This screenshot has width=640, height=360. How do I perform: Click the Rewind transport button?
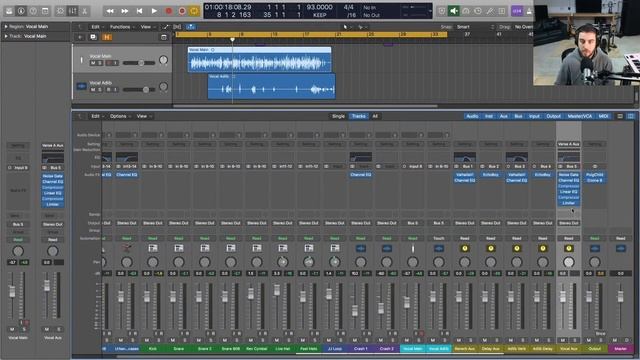[110, 11]
